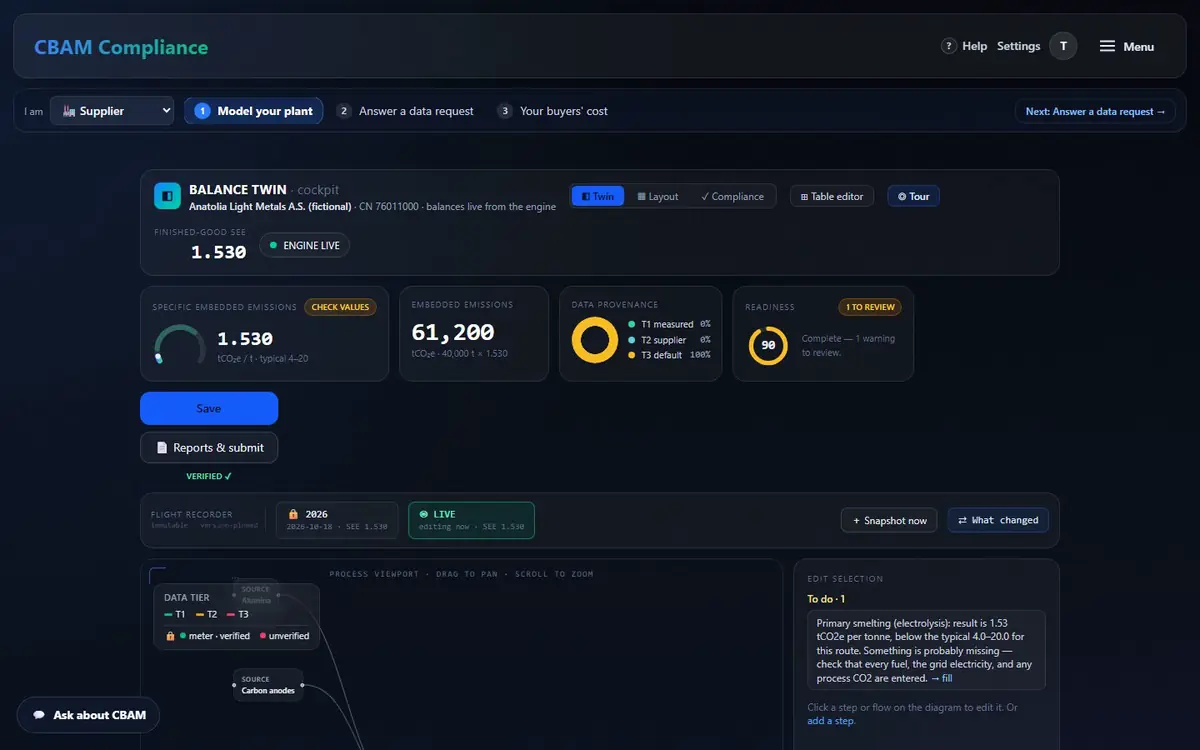Open the Table editor
The height and width of the screenshot is (750, 1200).
coord(832,196)
